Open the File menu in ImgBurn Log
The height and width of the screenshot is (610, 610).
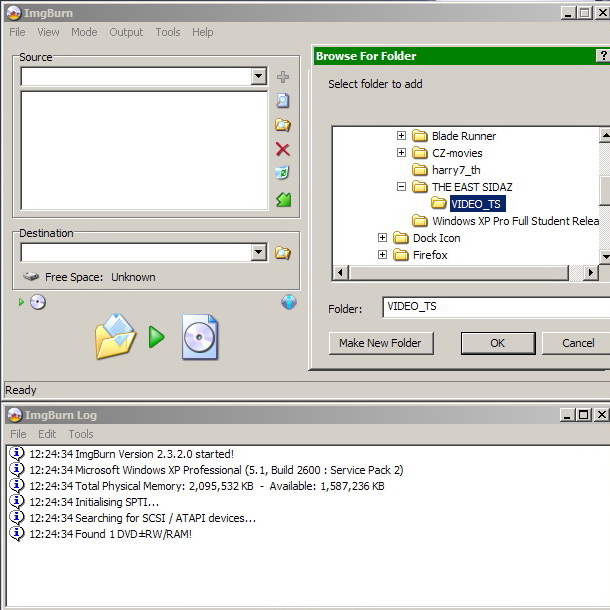(x=18, y=434)
